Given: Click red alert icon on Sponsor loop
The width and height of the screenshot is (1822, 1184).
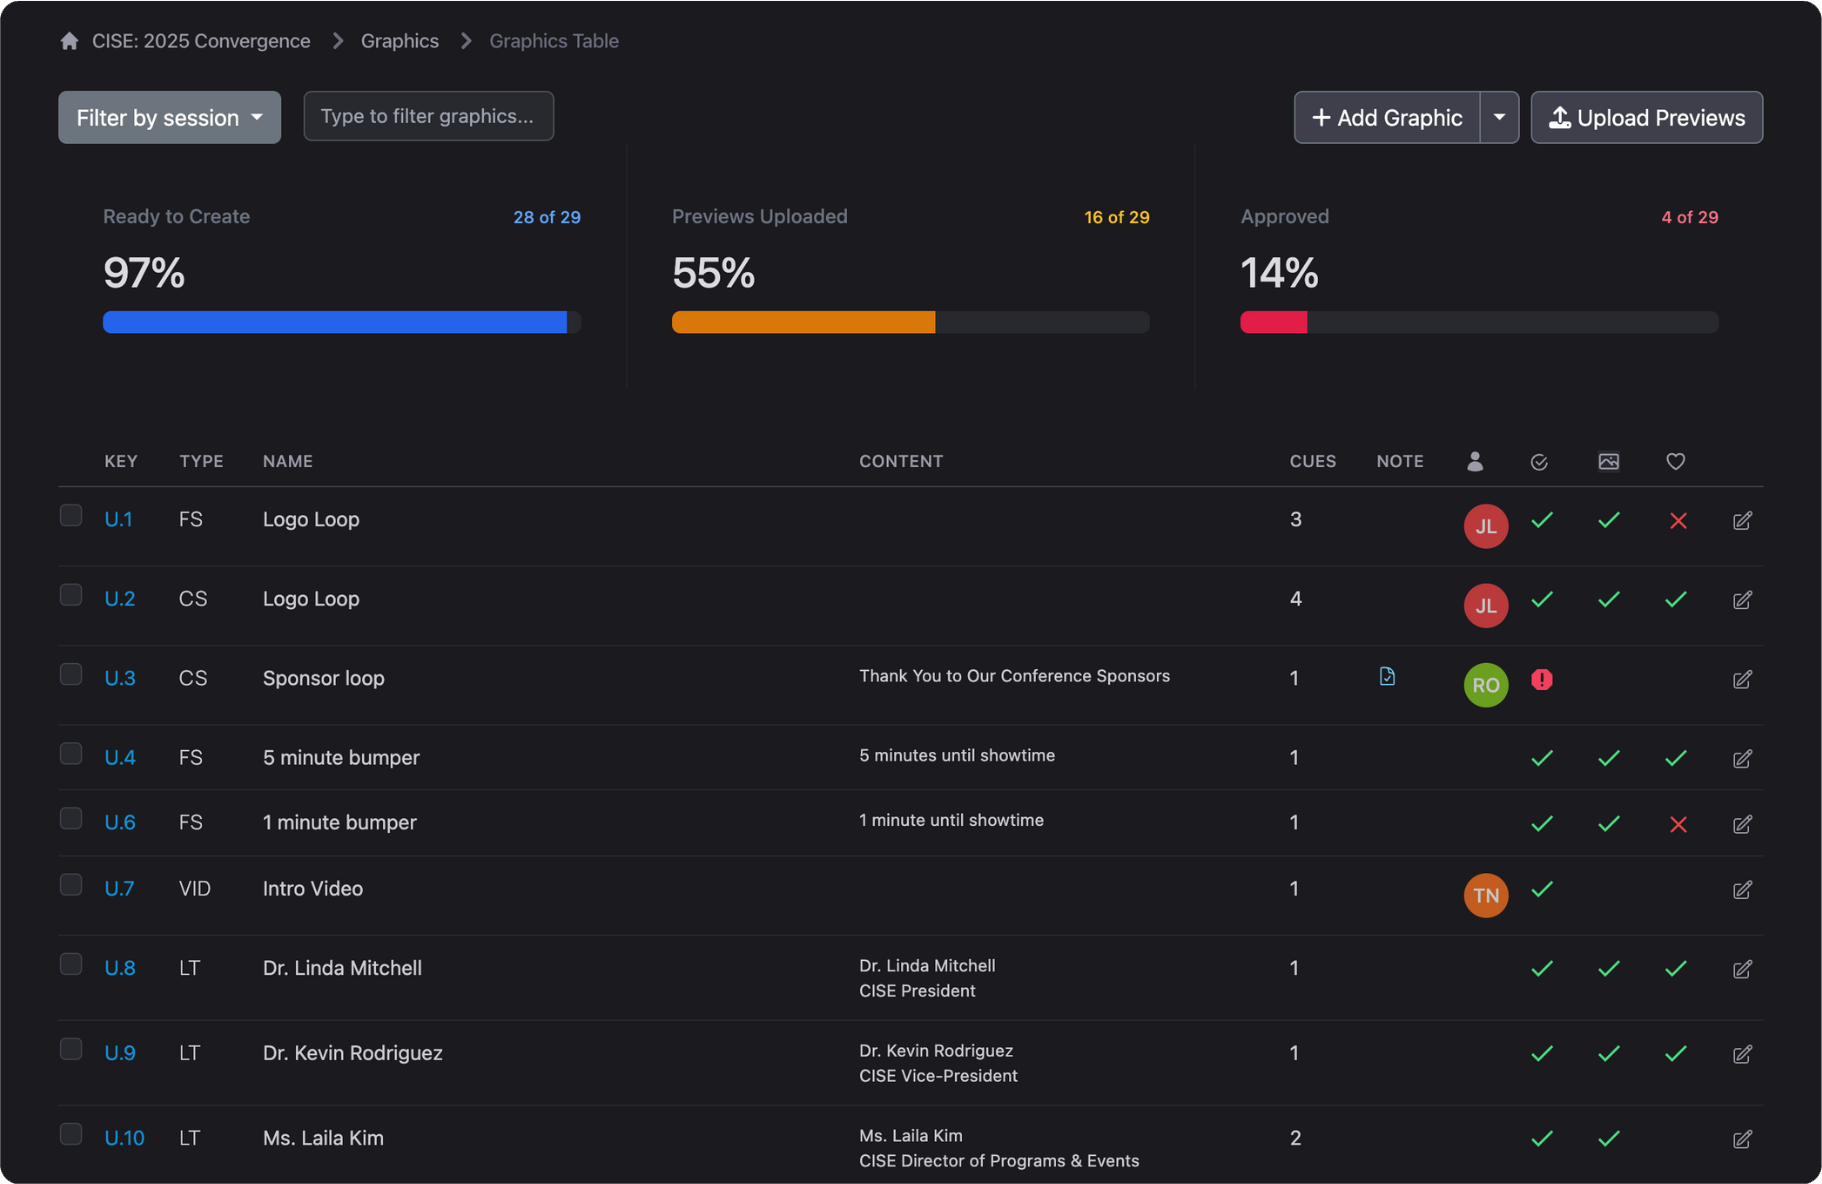Looking at the screenshot, I should click(1542, 680).
